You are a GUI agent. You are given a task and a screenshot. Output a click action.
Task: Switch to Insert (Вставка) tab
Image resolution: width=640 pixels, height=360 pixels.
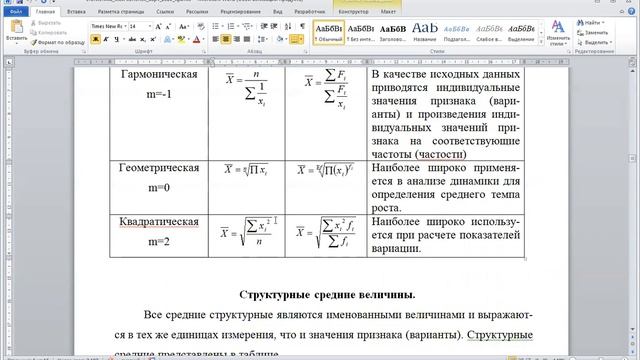click(x=76, y=12)
